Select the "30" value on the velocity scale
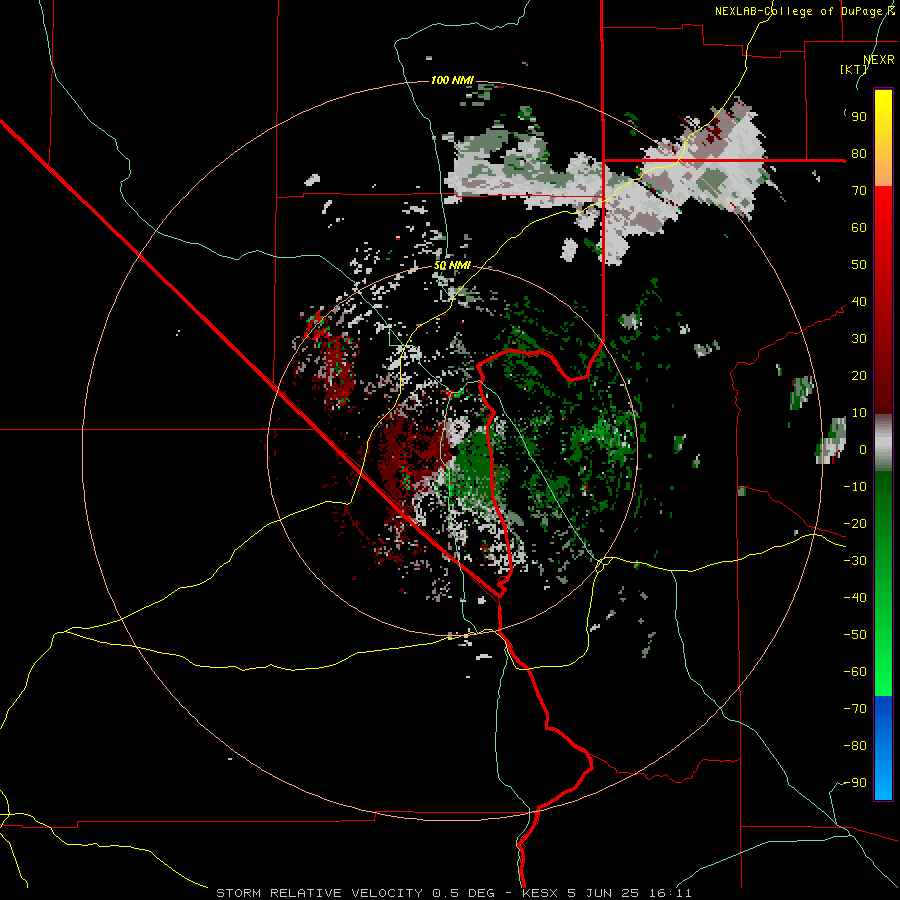Viewport: 900px width, 900px height. [x=859, y=339]
